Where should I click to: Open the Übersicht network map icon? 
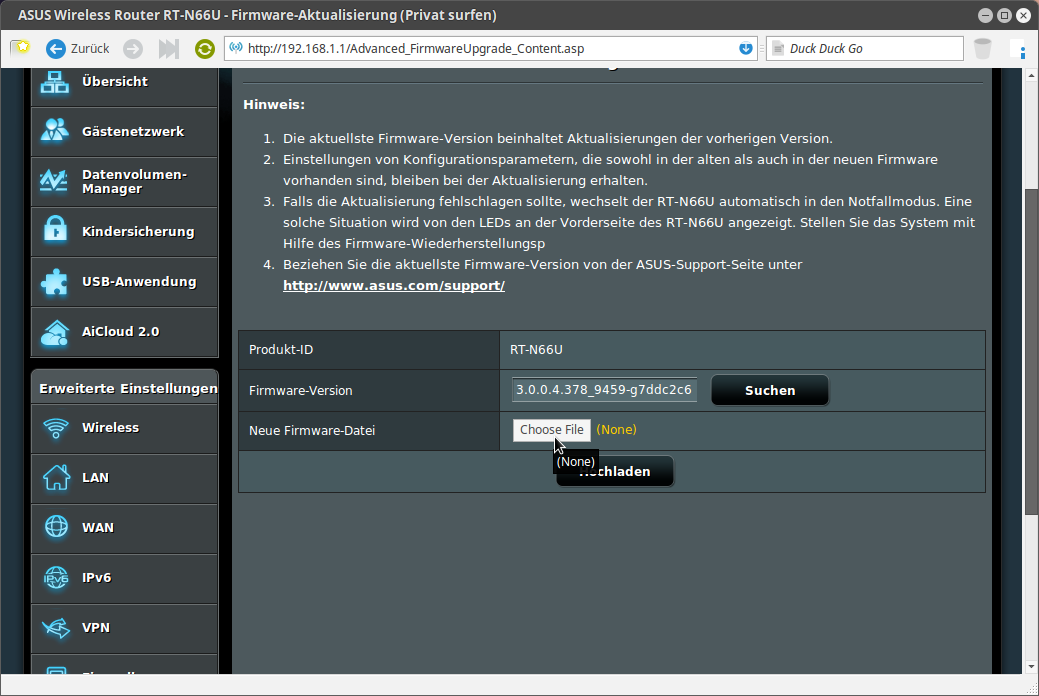coord(55,82)
